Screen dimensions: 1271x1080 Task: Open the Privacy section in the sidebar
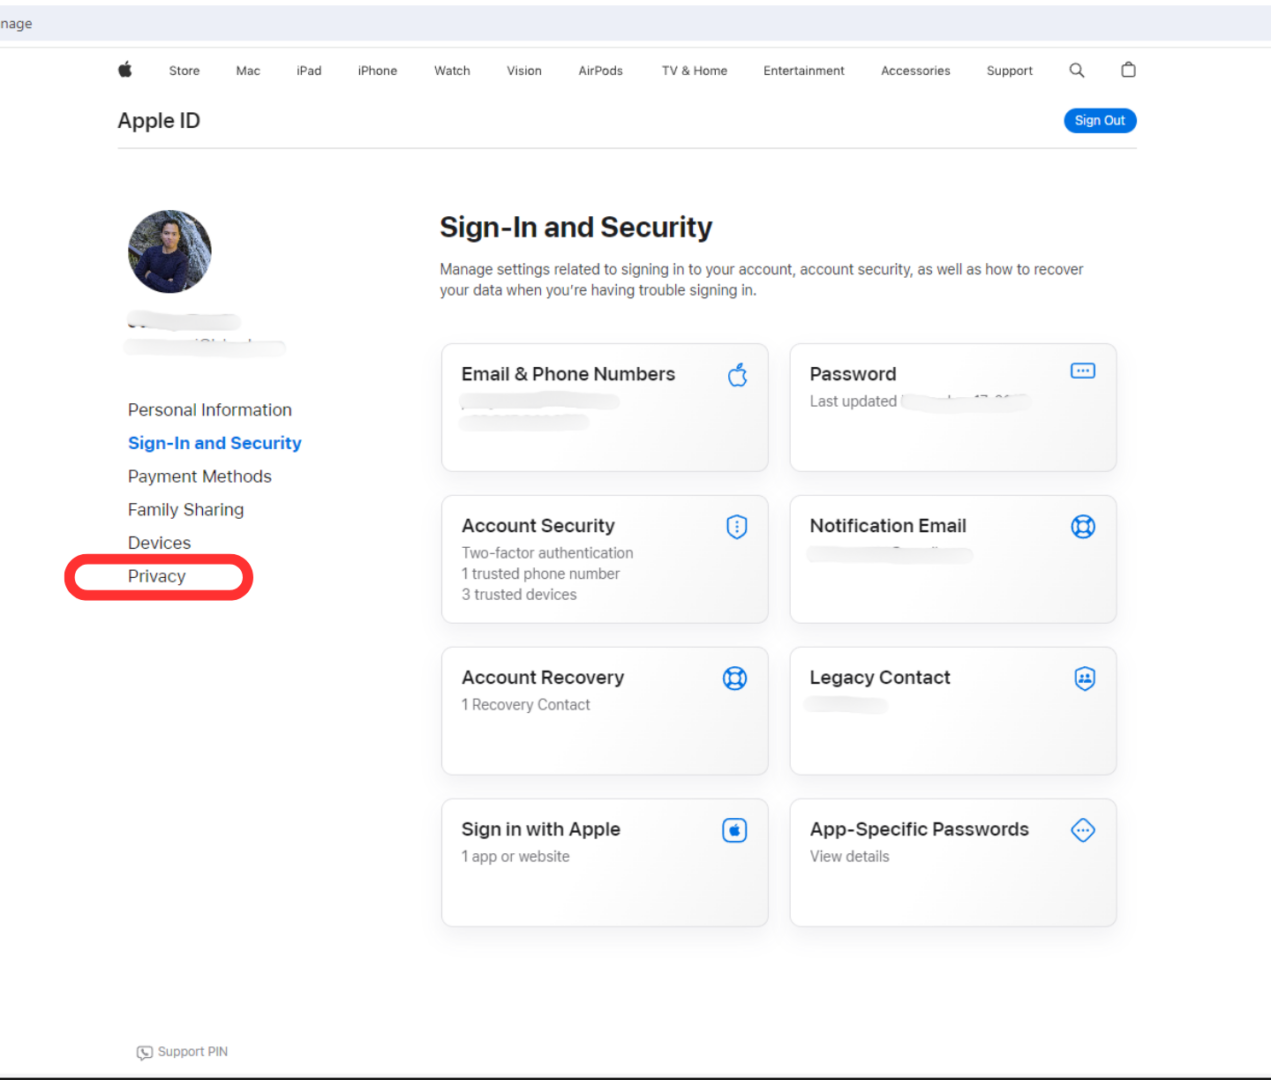coord(157,576)
